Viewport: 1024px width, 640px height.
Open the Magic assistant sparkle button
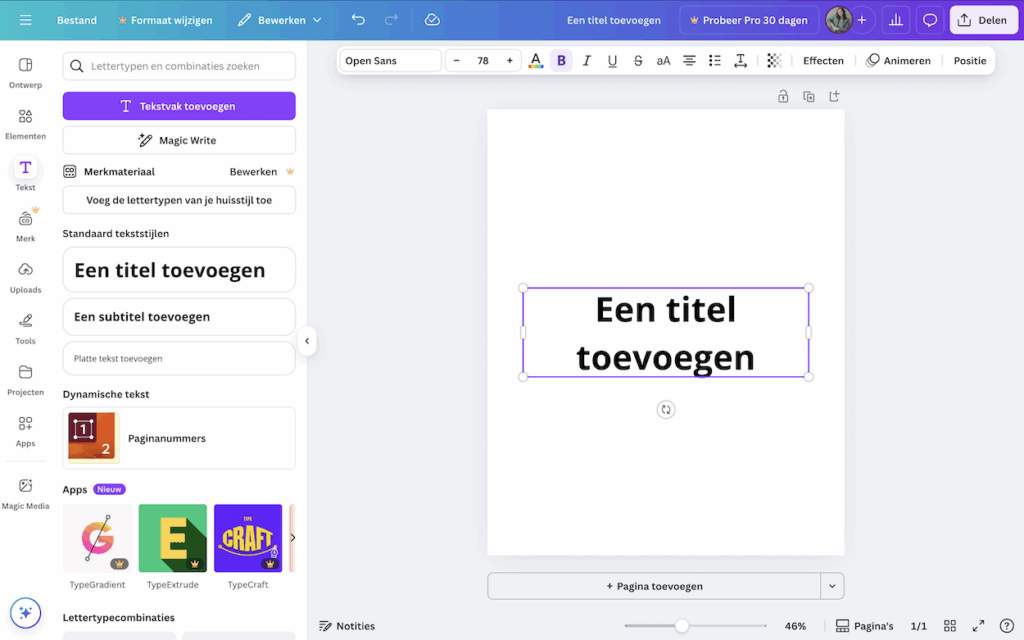pyautogui.click(x=26, y=612)
